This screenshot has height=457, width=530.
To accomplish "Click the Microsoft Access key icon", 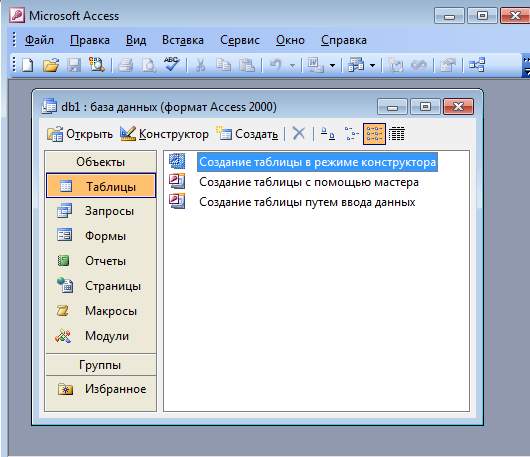I will tap(17, 15).
